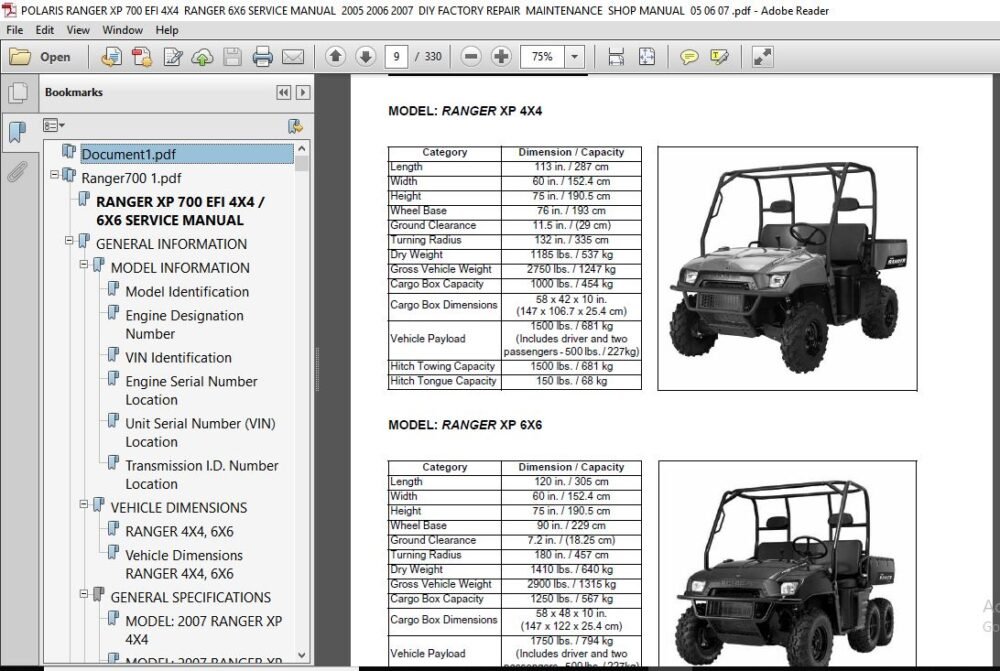Click the fit one full page icon
This screenshot has height=671, width=1000.
coord(647,57)
